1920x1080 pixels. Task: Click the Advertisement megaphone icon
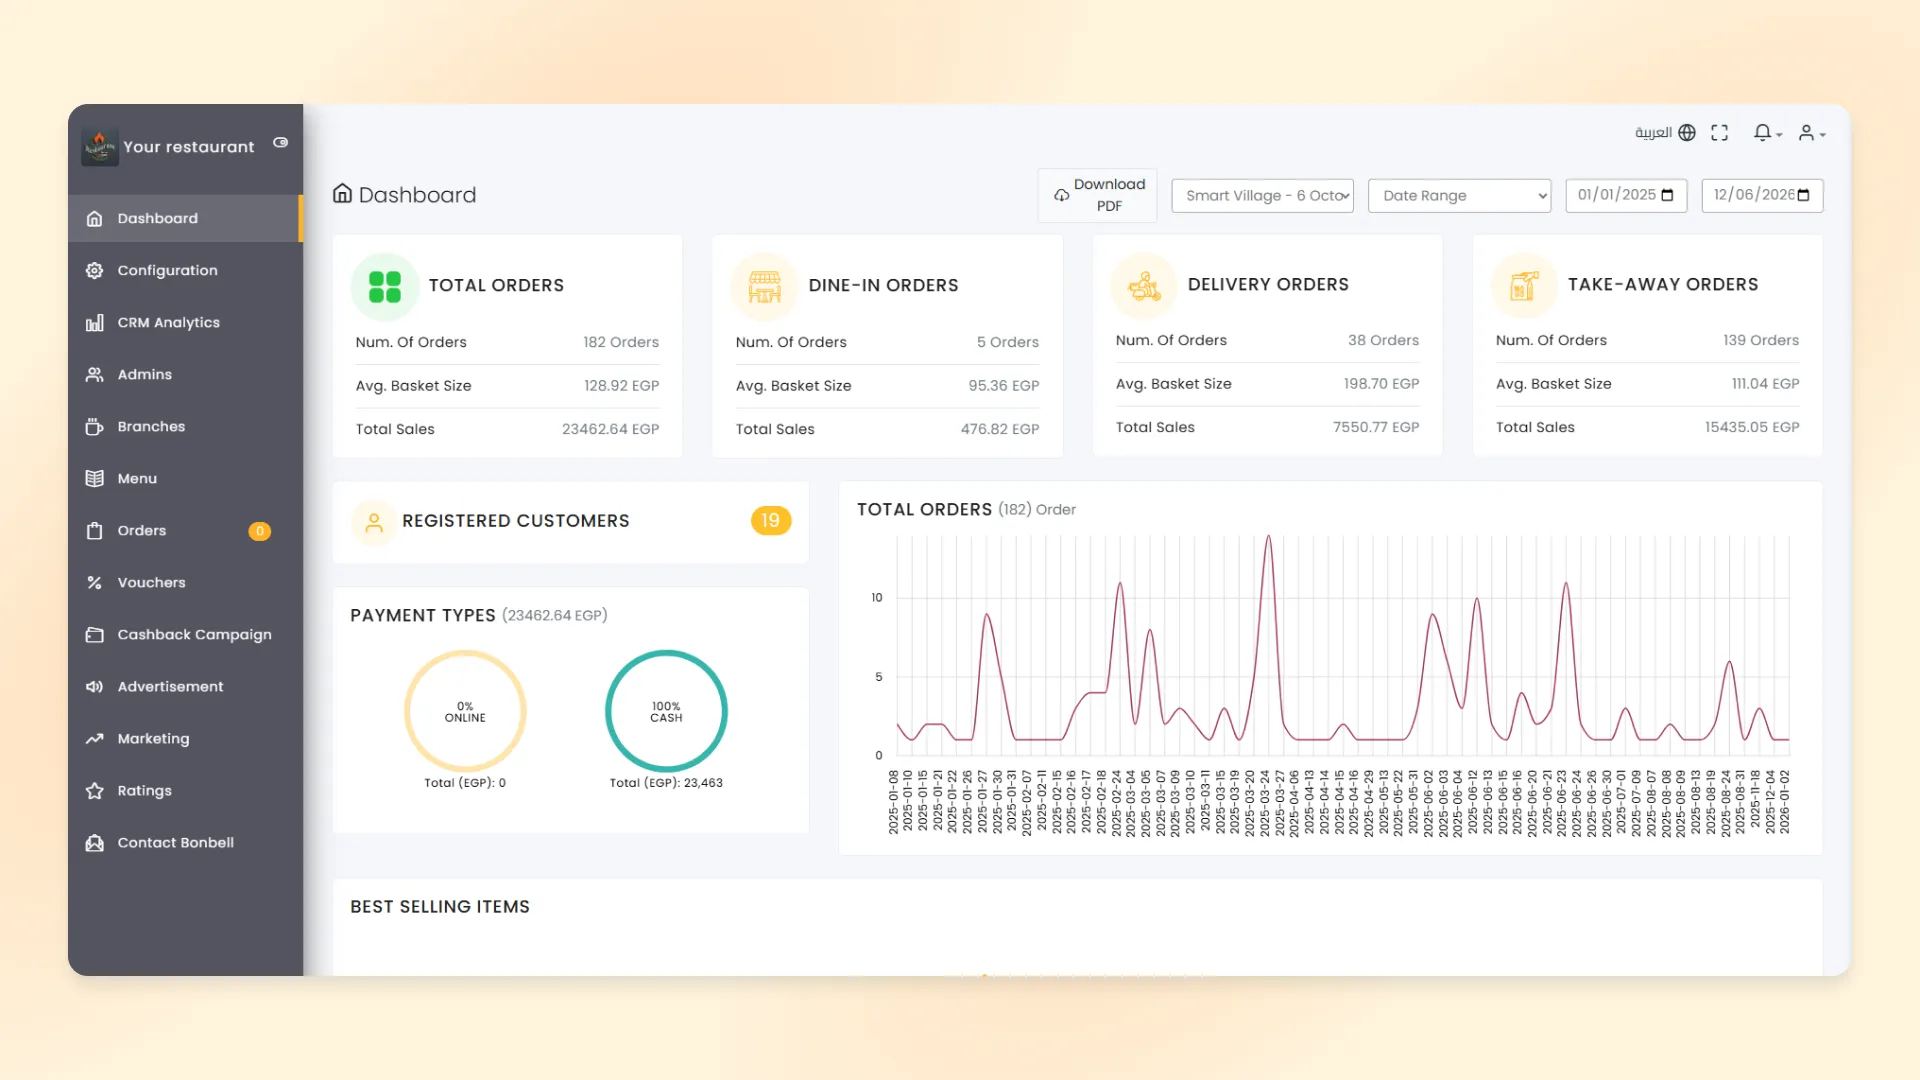point(95,687)
